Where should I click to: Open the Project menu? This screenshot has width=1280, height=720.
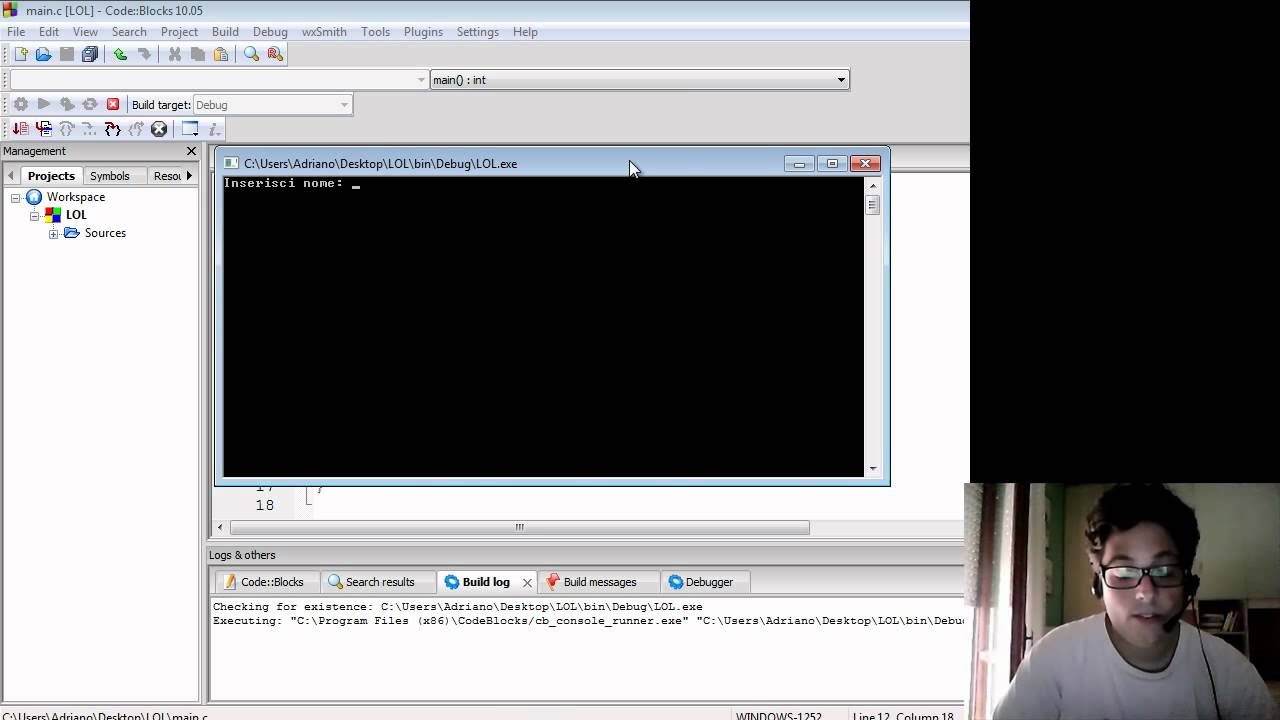[x=179, y=32]
